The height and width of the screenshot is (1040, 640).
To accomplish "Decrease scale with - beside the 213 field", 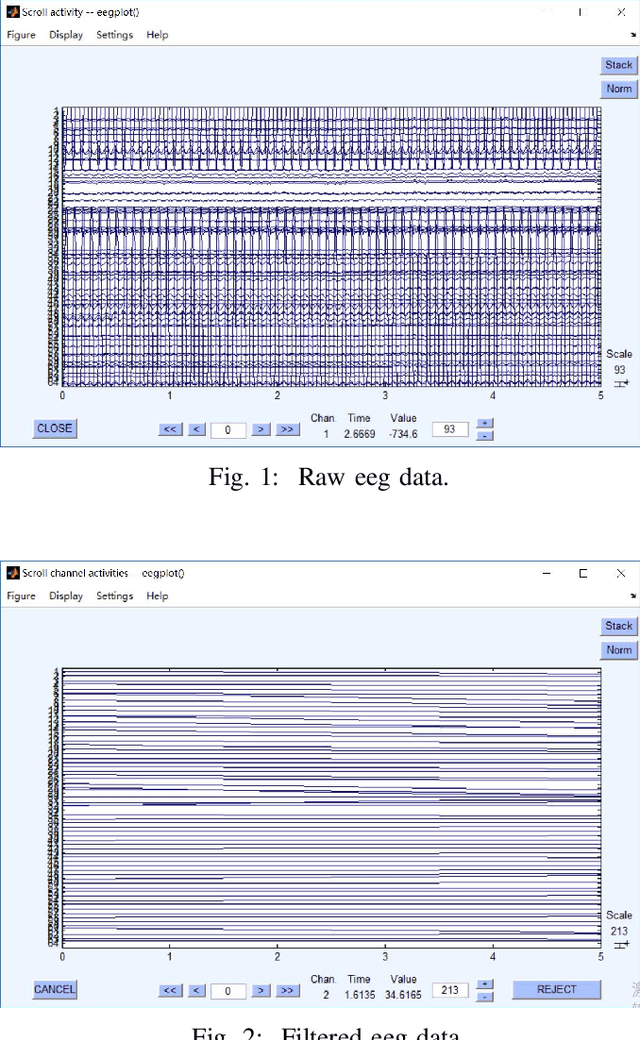I will point(485,996).
